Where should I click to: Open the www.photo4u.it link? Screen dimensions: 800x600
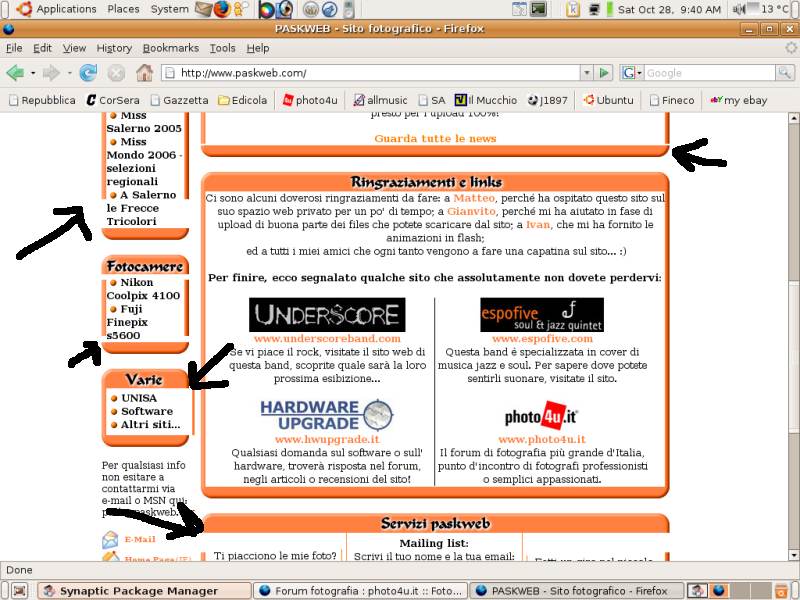coord(542,439)
